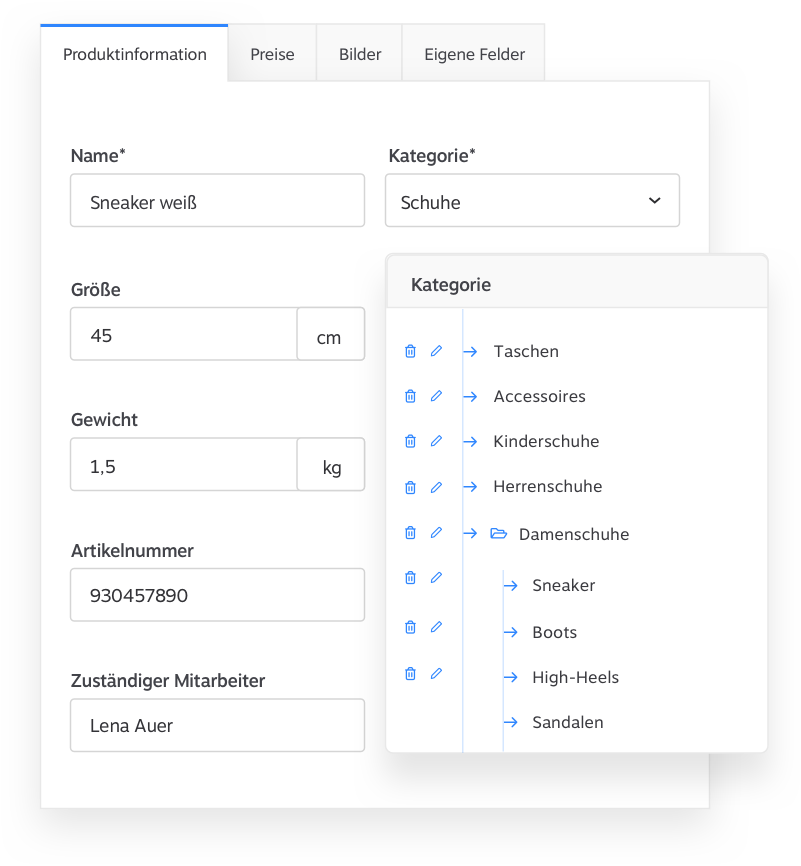The width and height of the screenshot is (801, 866).
Task: Select Sneaker in the category tree
Action: tap(563, 585)
